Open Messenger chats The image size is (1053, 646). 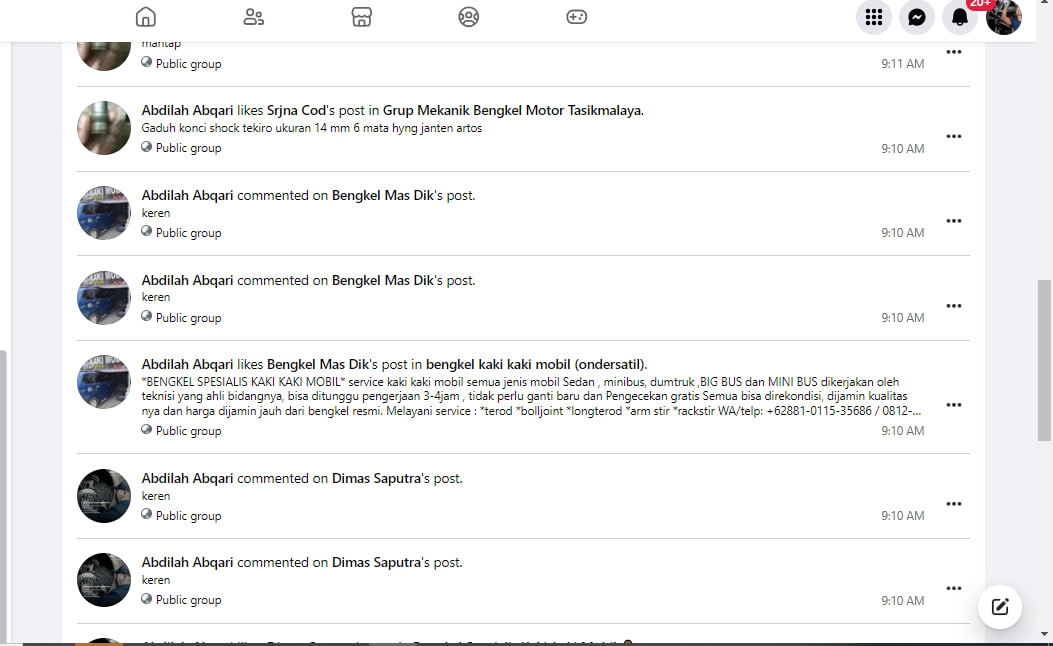pos(917,17)
